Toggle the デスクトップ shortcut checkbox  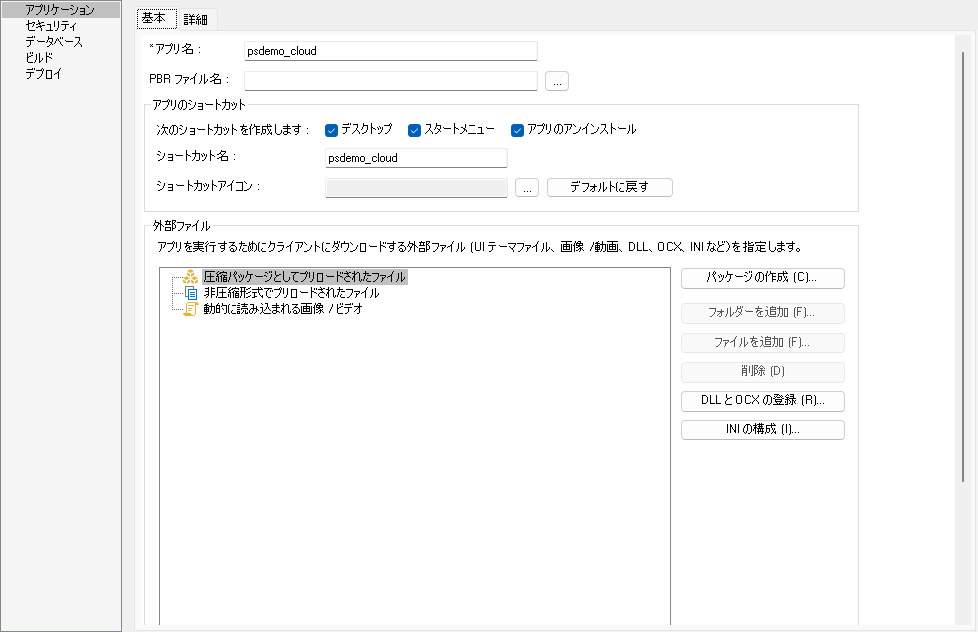[332, 130]
